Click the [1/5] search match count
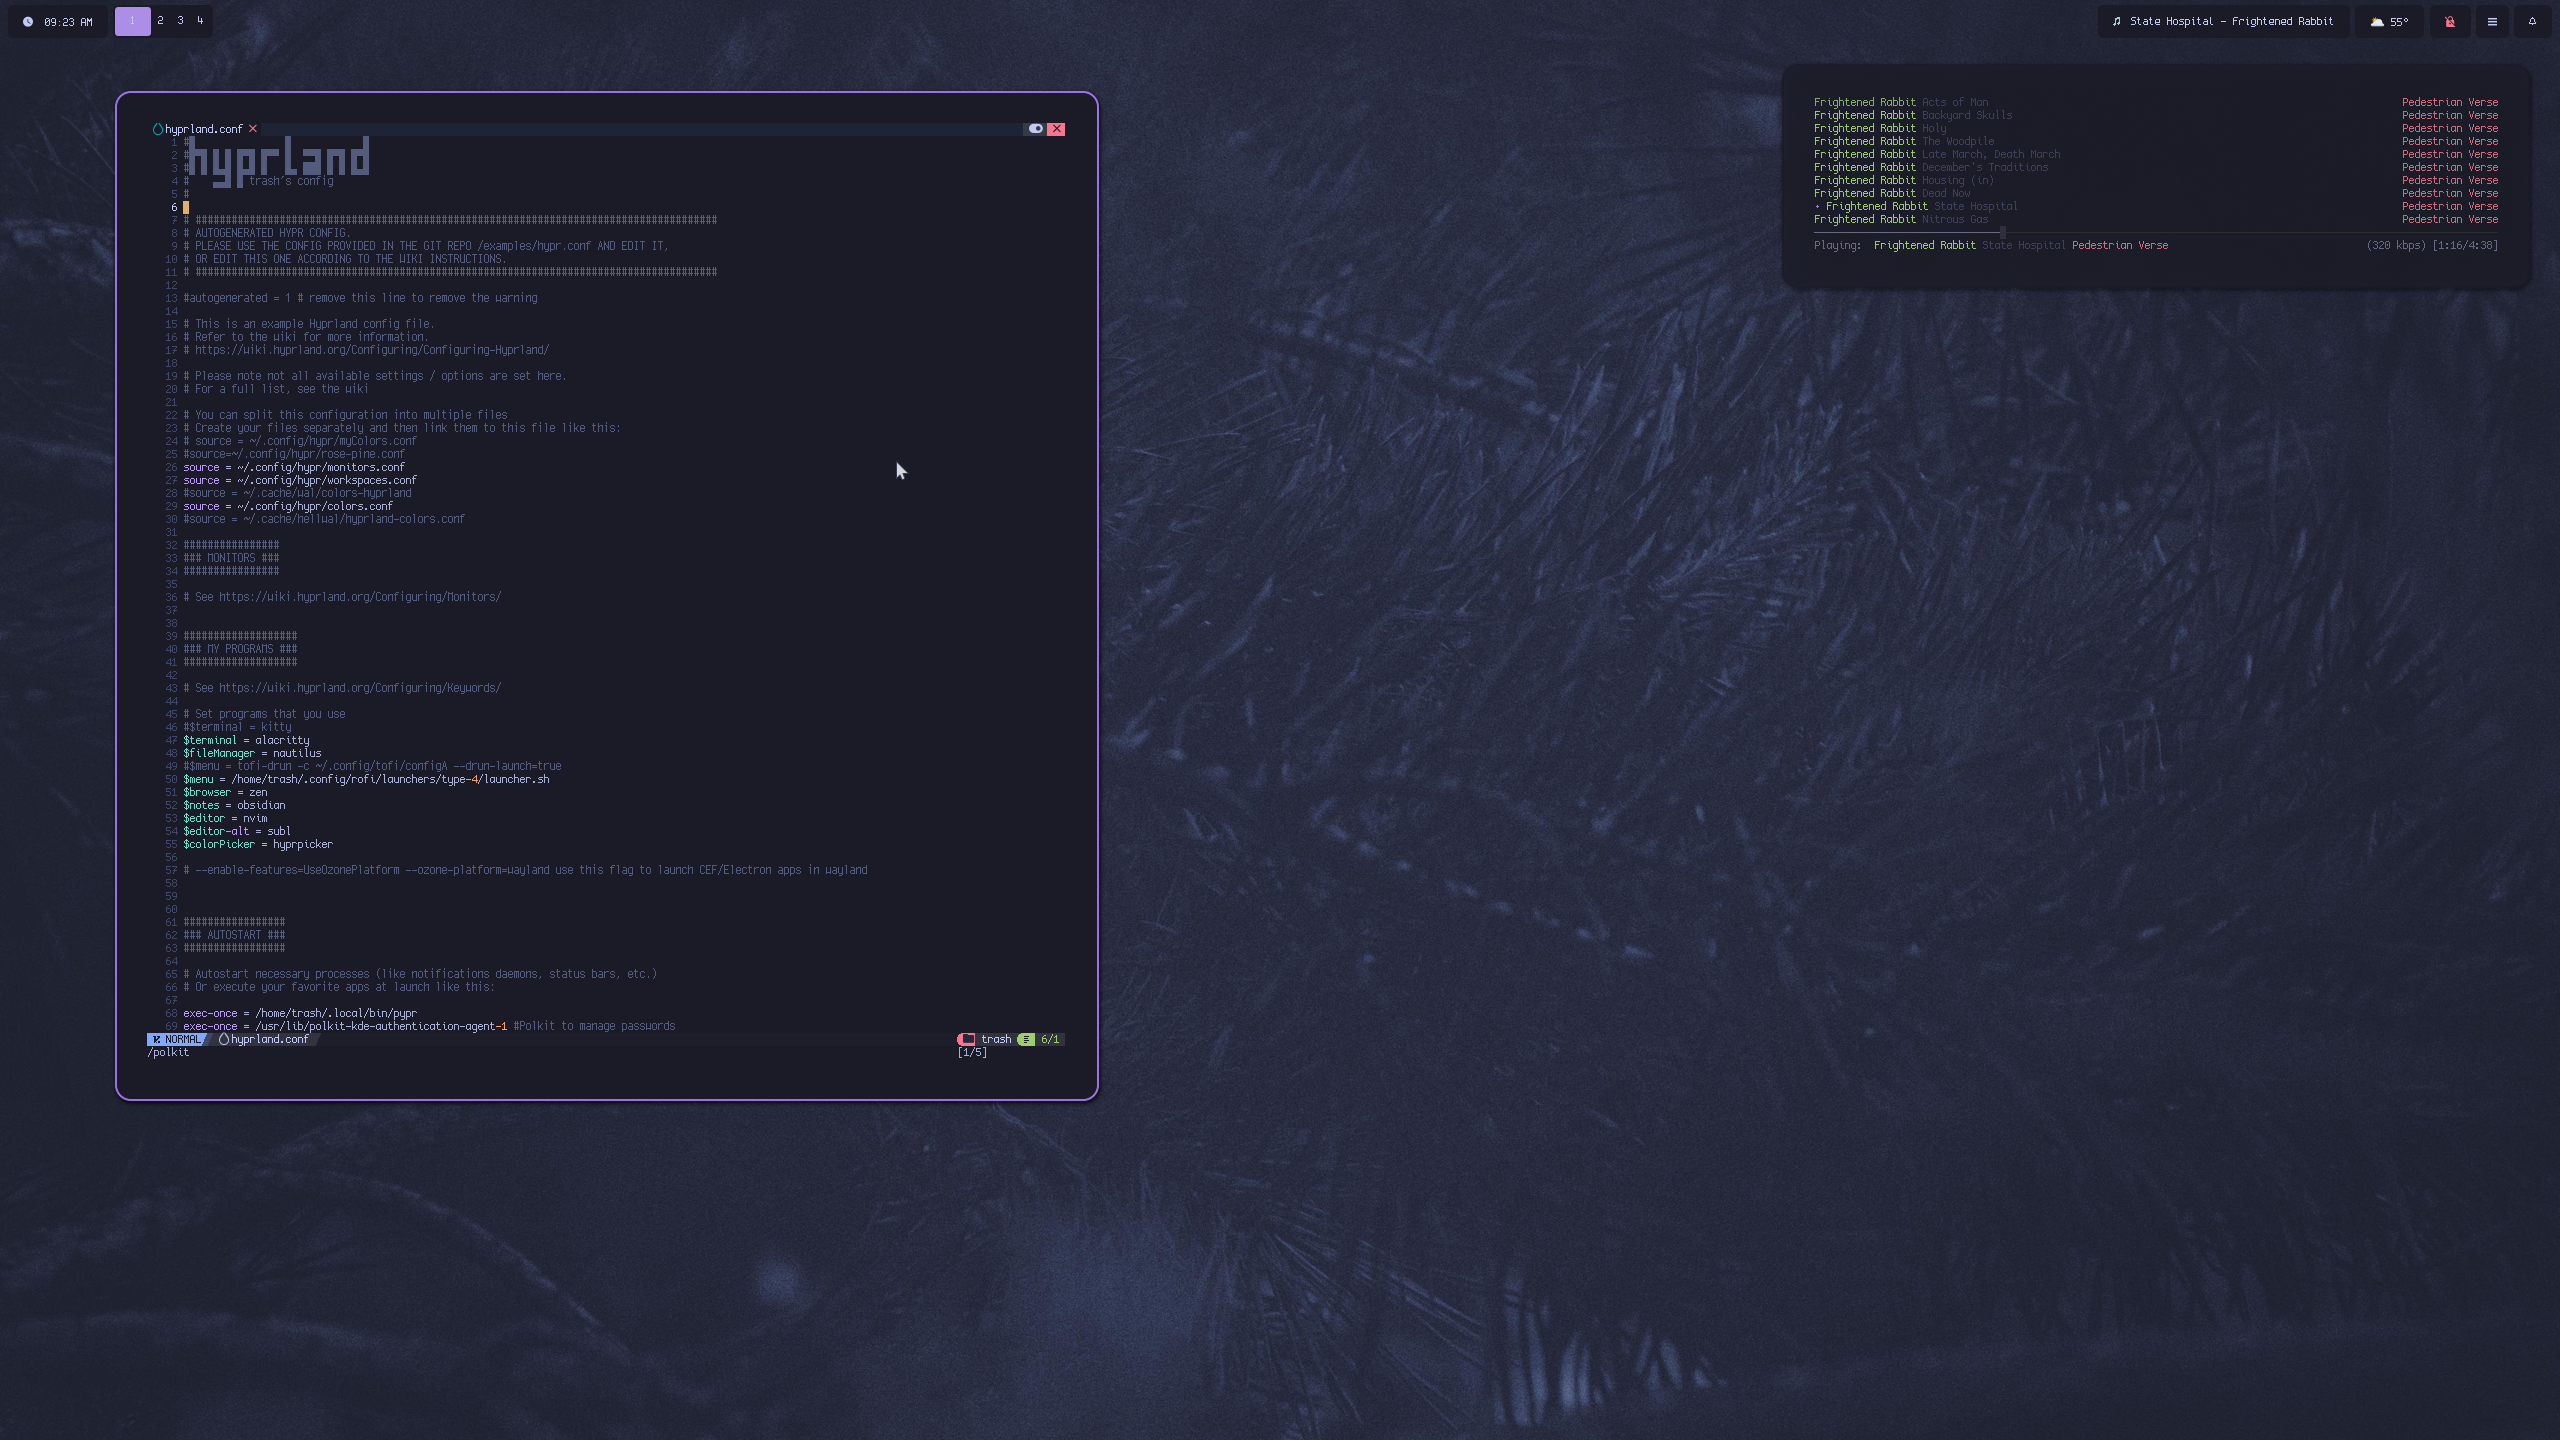 click(972, 1052)
